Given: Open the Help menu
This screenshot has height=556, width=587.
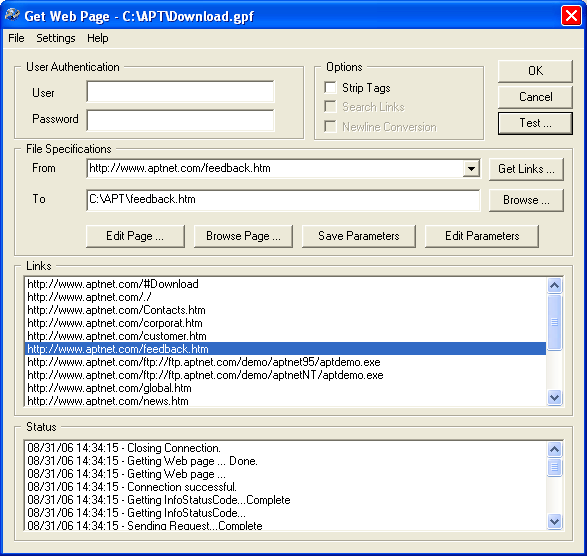Looking at the screenshot, I should pos(98,38).
